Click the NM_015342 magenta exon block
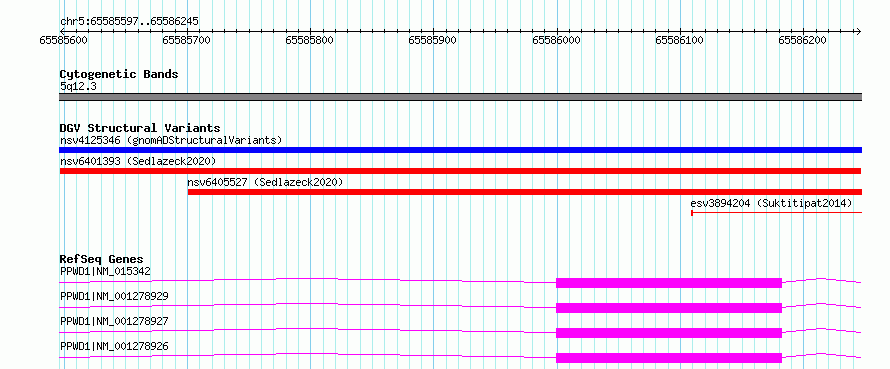Image resolution: width=890 pixels, height=369 pixels. tap(669, 283)
